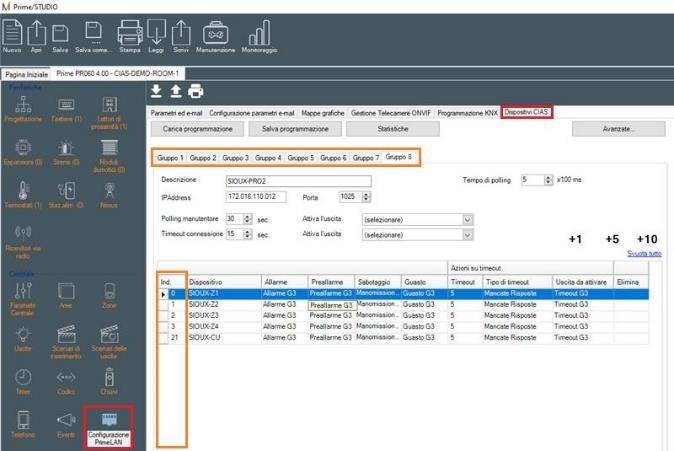This screenshot has width=674, height=451.
Task: Switch to the Gruppo 7 tab
Action: coord(366,158)
